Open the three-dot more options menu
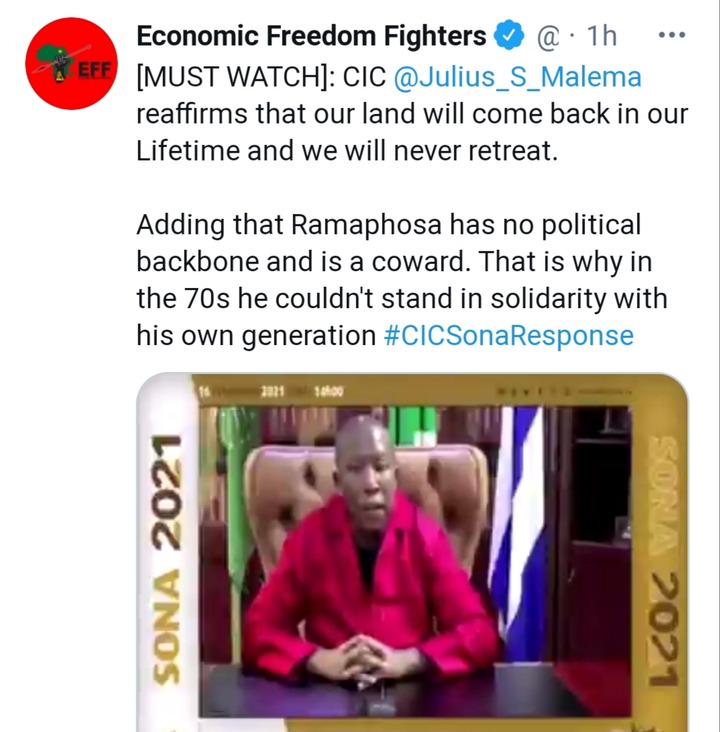This screenshot has height=732, width=720. click(672, 35)
